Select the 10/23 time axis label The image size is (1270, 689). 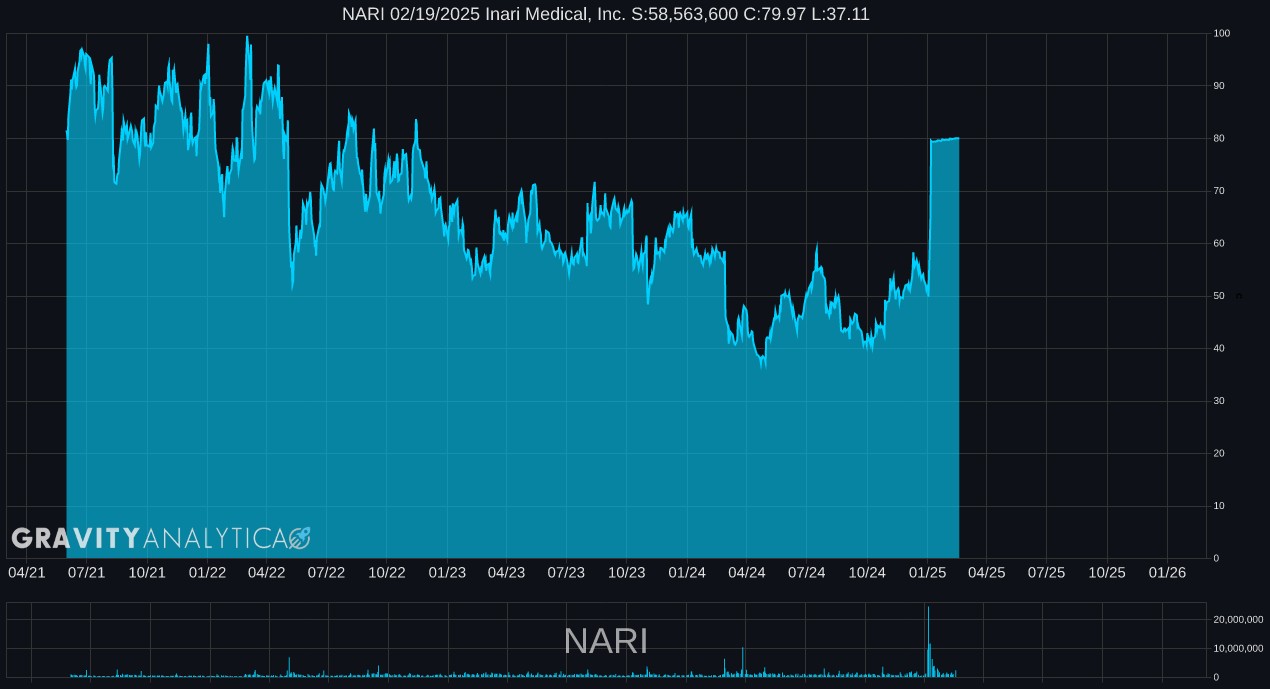coord(627,572)
